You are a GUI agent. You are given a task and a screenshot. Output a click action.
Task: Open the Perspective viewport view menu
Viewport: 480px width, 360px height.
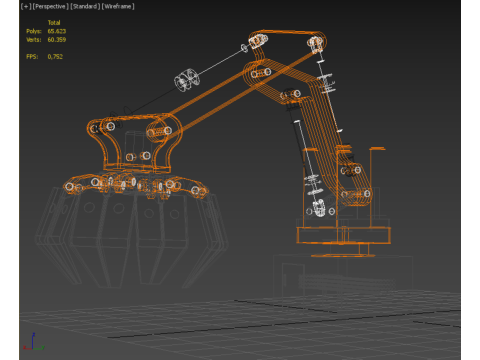[x=51, y=6]
